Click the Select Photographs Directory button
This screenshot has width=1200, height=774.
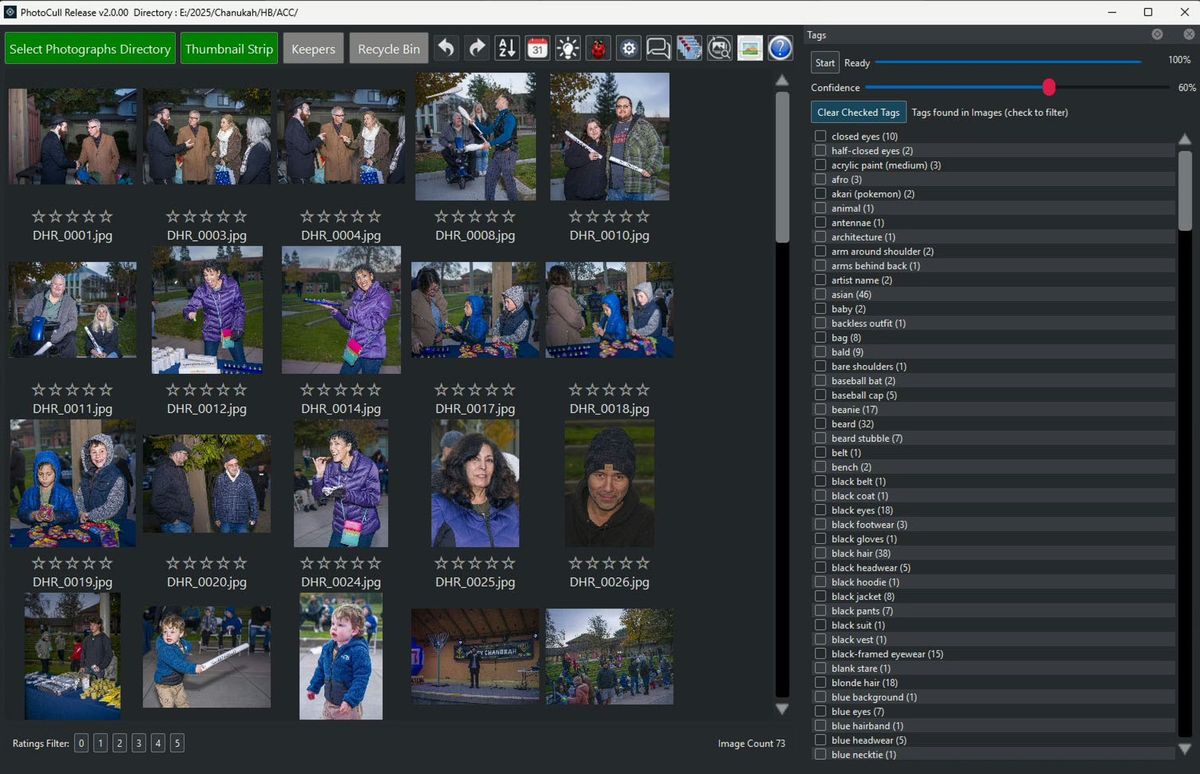coord(89,47)
